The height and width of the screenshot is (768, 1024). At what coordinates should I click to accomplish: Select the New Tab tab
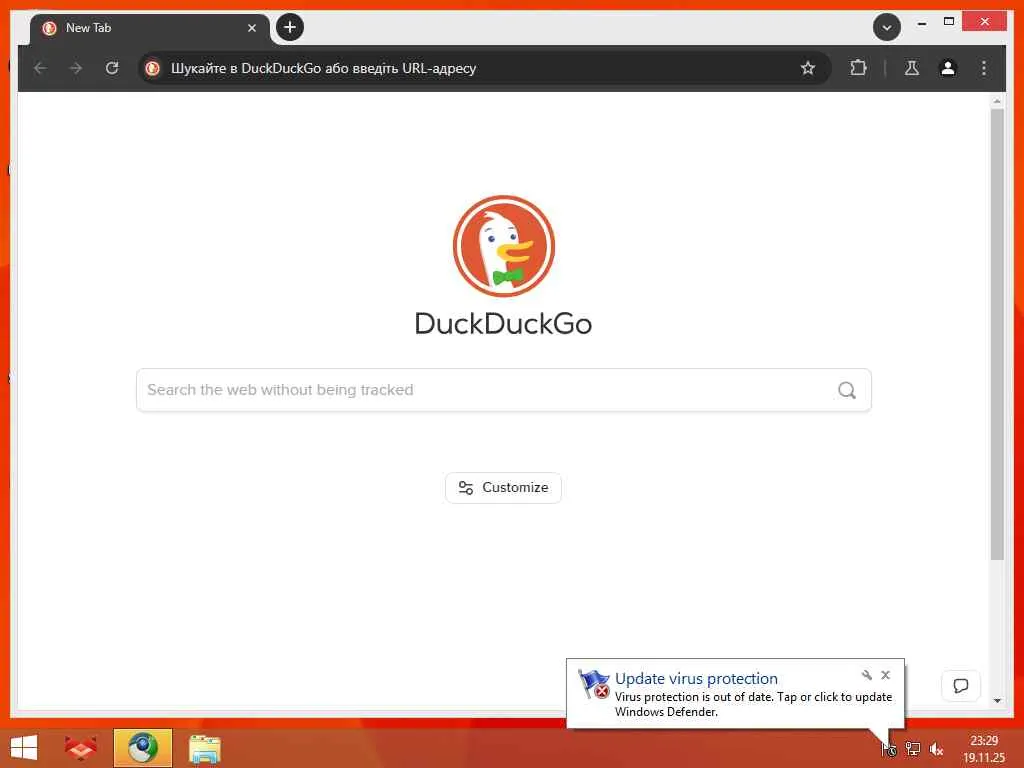pos(150,28)
